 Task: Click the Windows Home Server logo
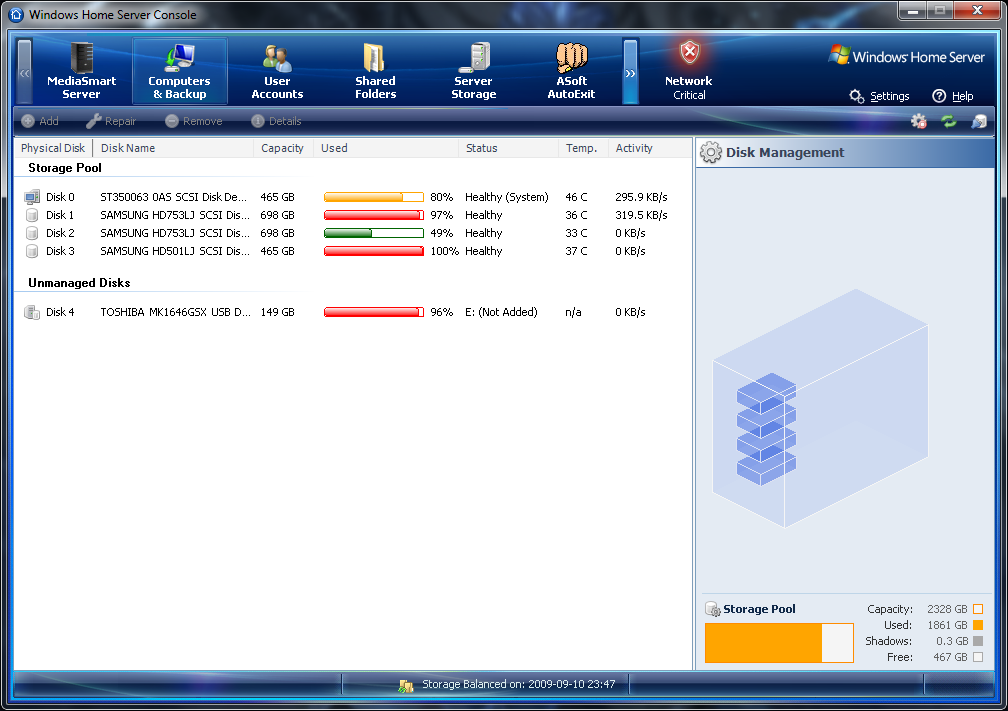[x=906, y=57]
